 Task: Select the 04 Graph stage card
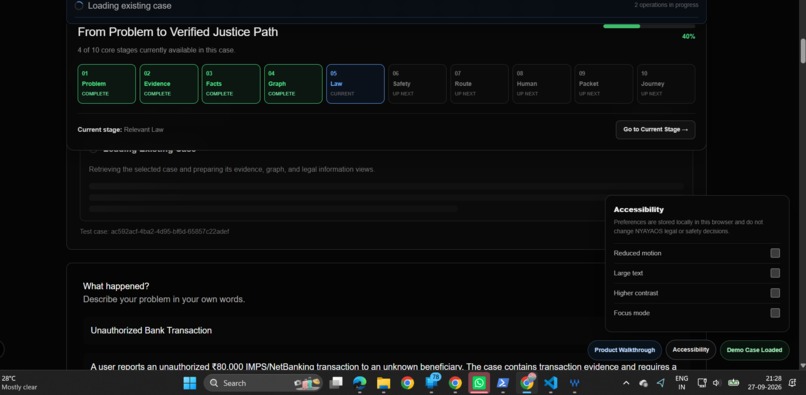(294, 84)
